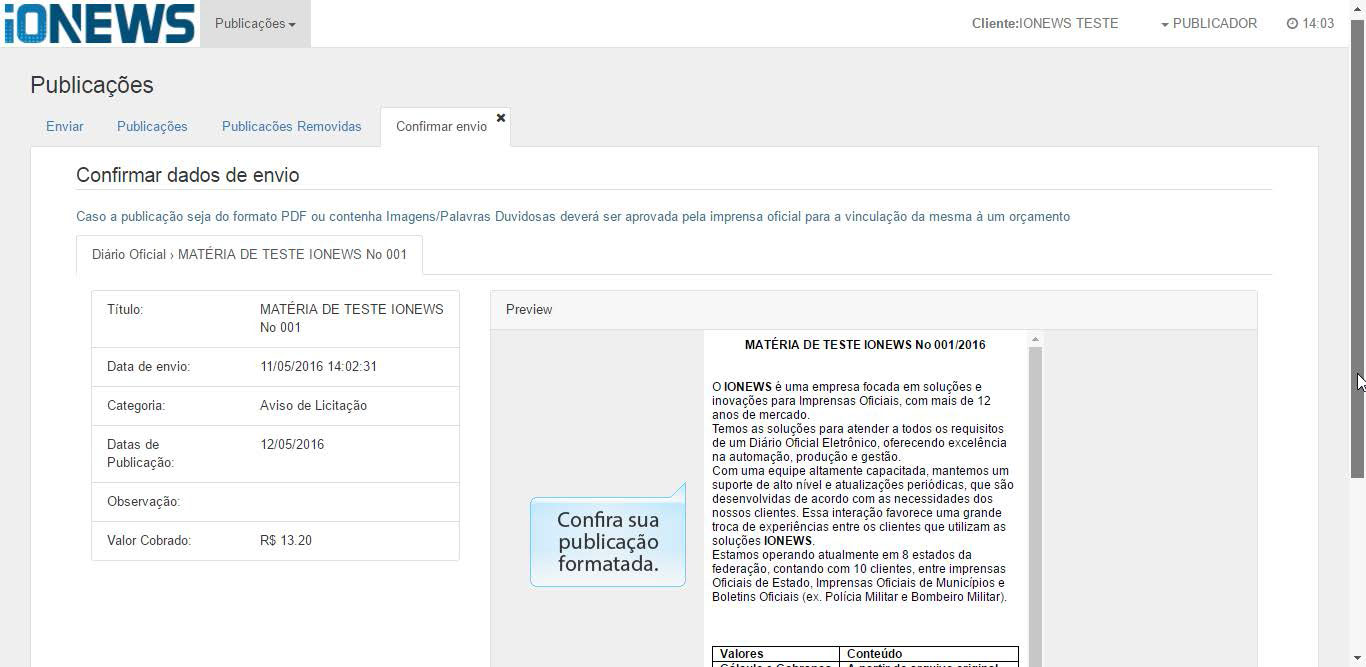Click the Valor Cobrado R$ 13.20
The image size is (1366, 667).
286,540
